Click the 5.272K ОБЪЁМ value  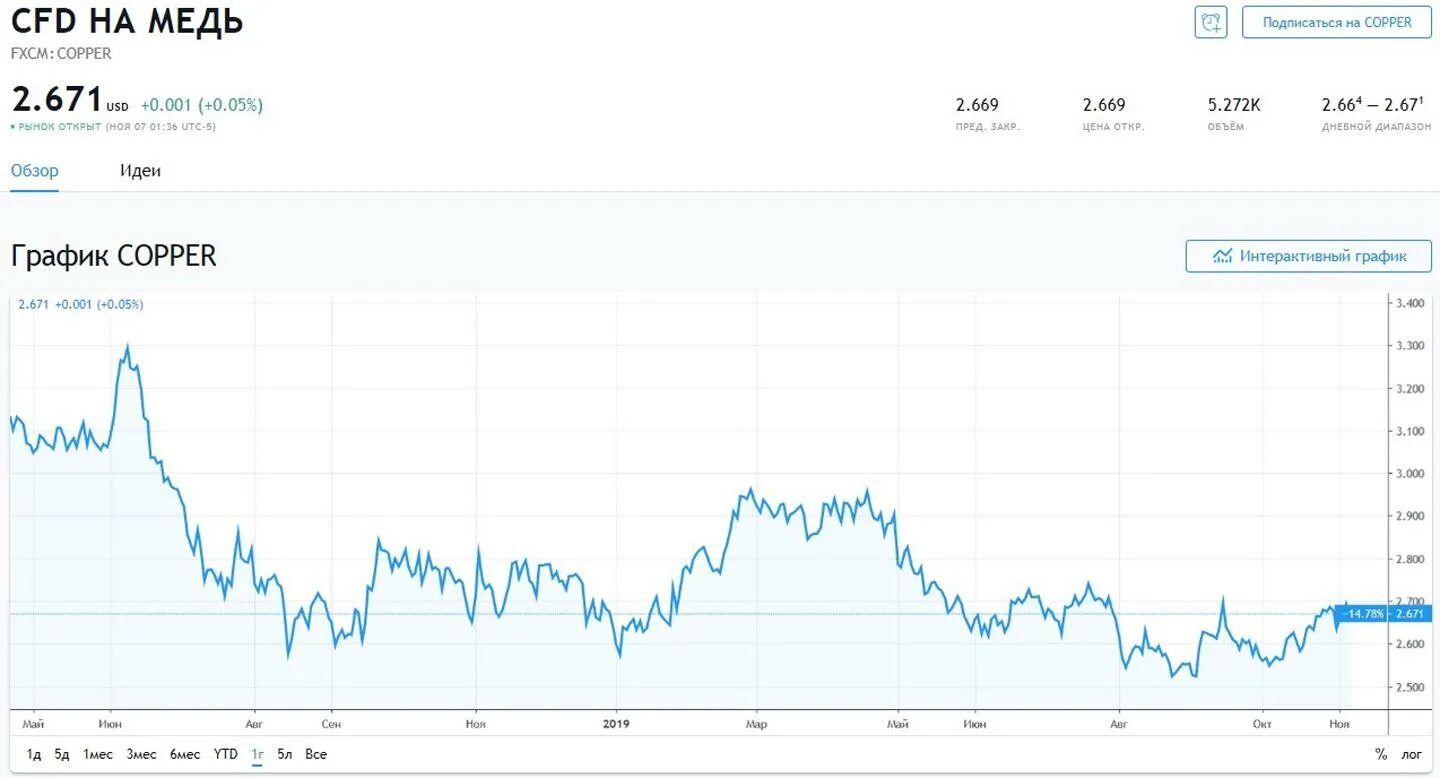[1235, 105]
